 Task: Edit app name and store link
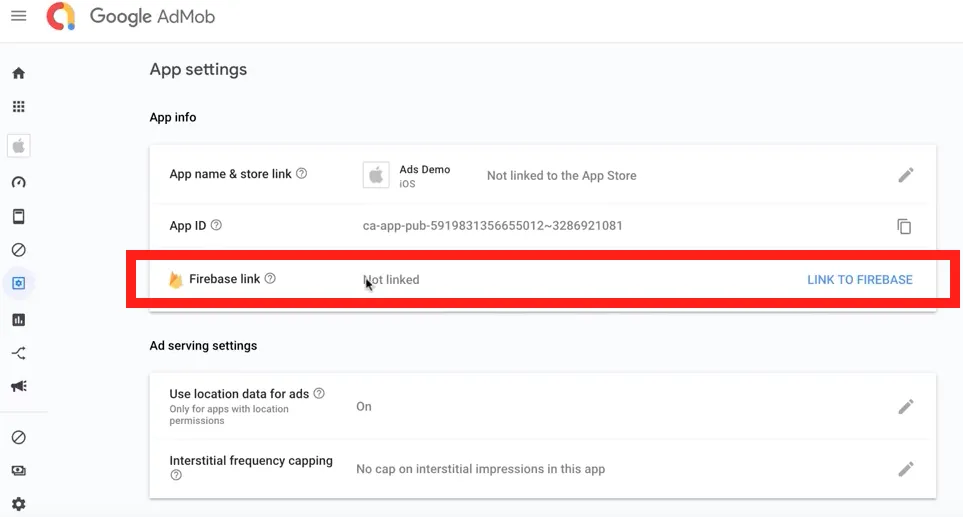tap(905, 175)
